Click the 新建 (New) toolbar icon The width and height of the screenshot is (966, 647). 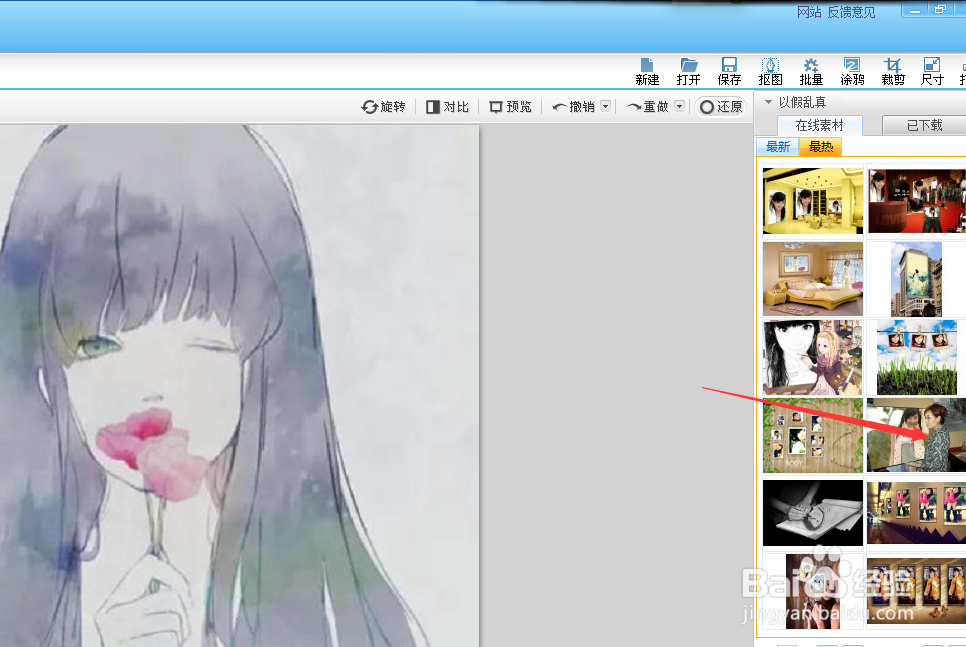click(647, 71)
